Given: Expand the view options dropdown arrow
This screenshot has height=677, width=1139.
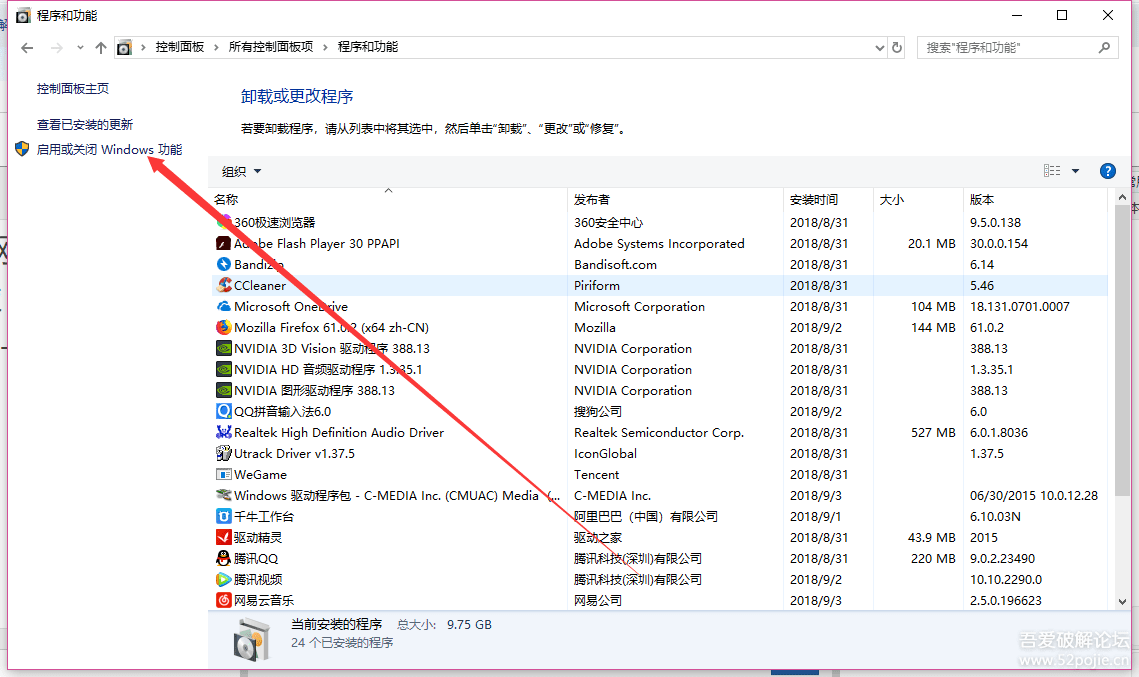Looking at the screenshot, I should 1076,171.
